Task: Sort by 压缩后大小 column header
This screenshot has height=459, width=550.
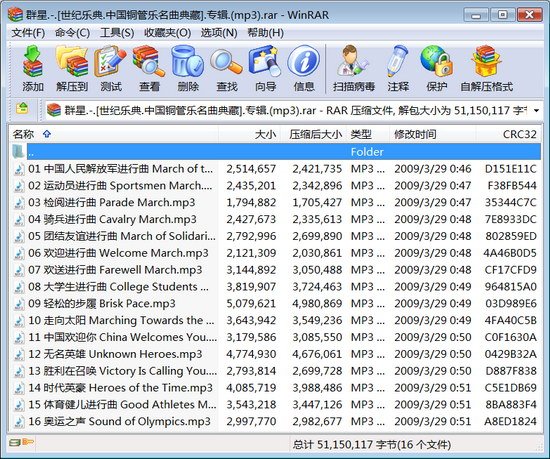Action: (315, 134)
